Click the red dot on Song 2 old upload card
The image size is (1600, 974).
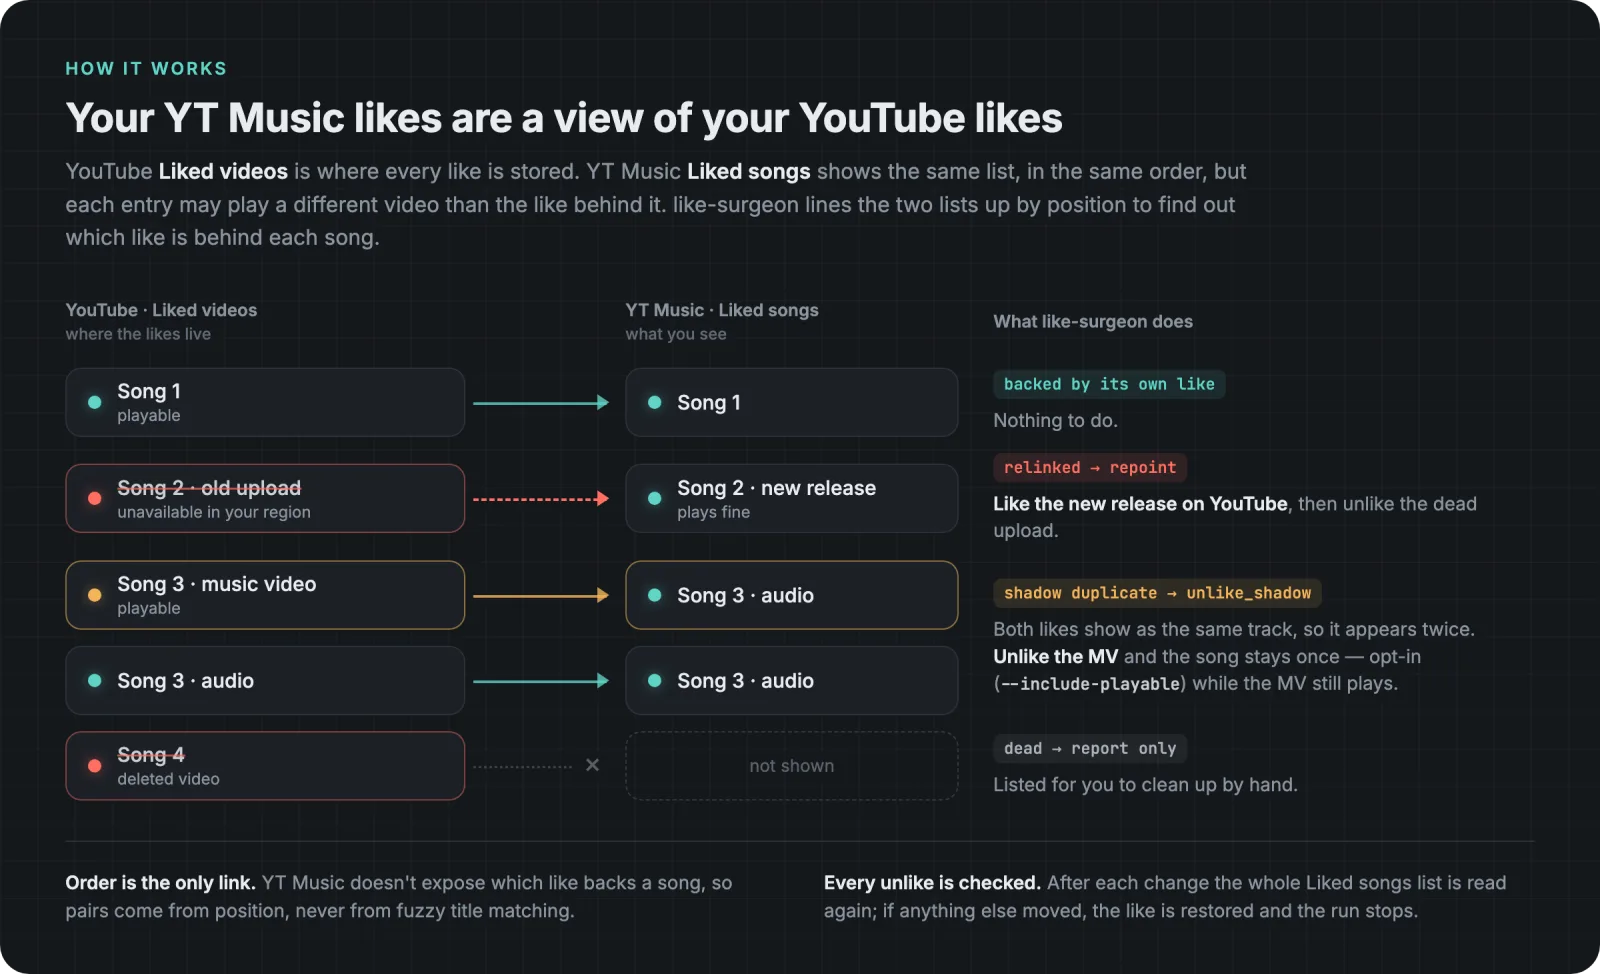(x=94, y=498)
